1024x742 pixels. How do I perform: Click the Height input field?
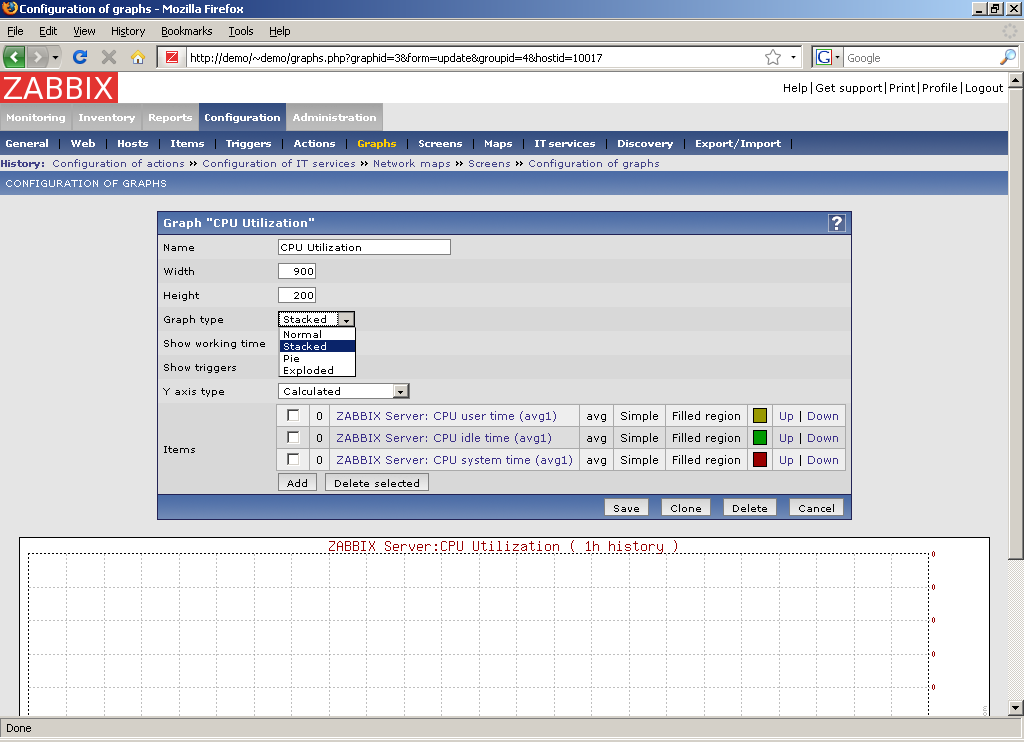point(297,295)
